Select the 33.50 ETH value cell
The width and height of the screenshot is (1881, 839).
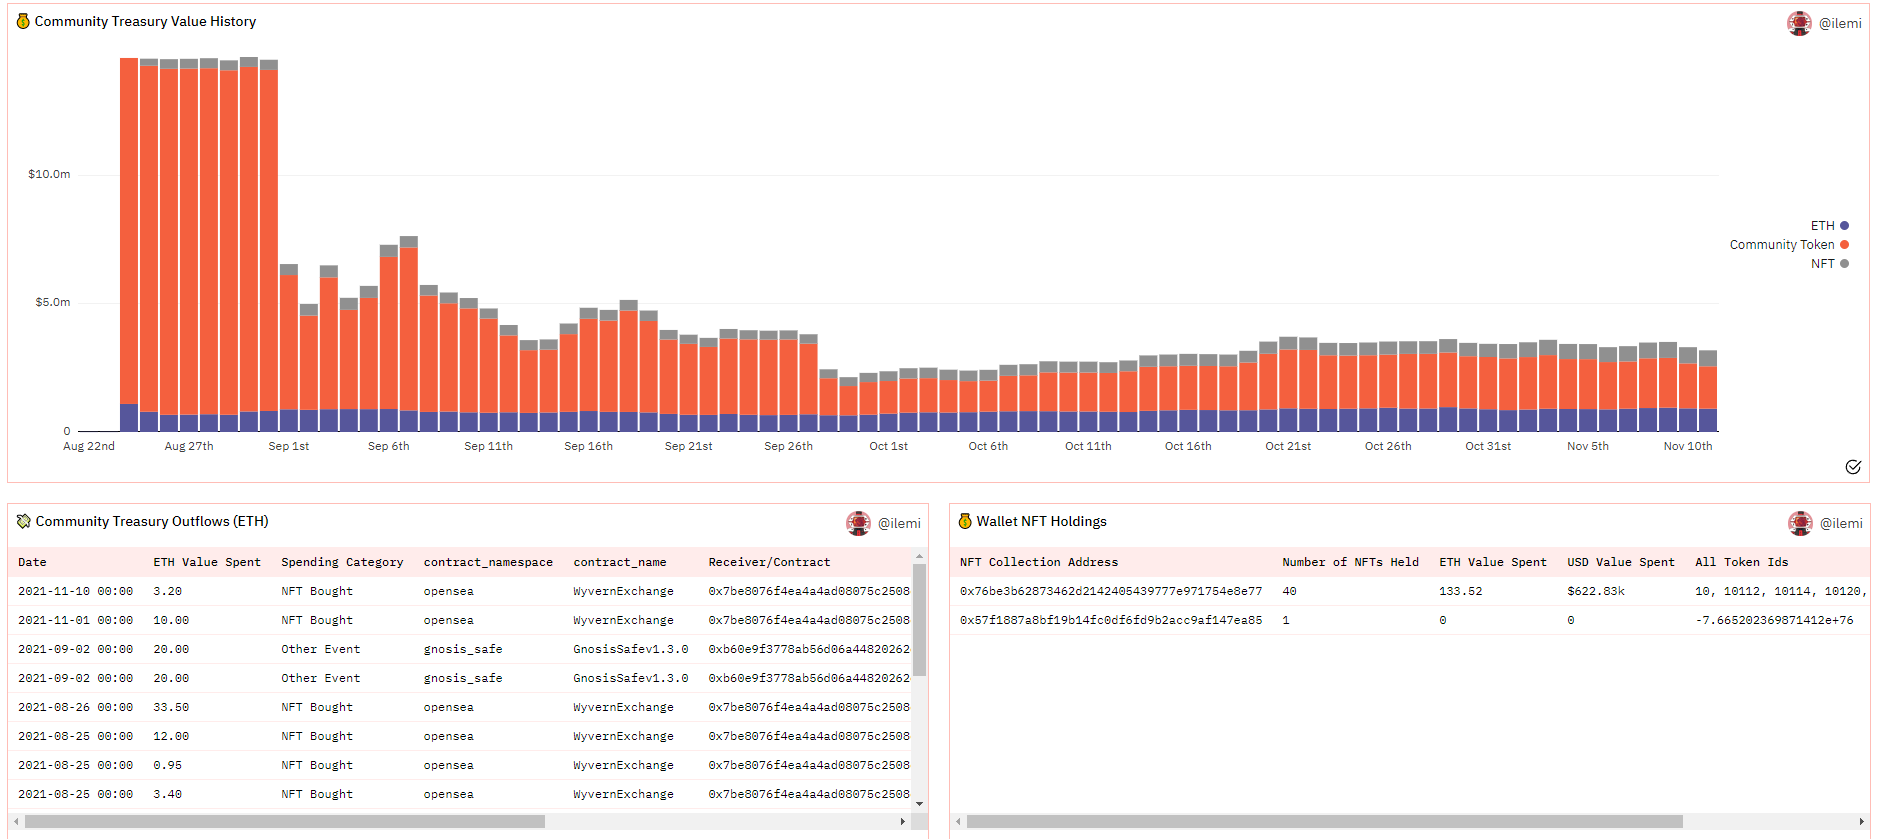pos(171,707)
